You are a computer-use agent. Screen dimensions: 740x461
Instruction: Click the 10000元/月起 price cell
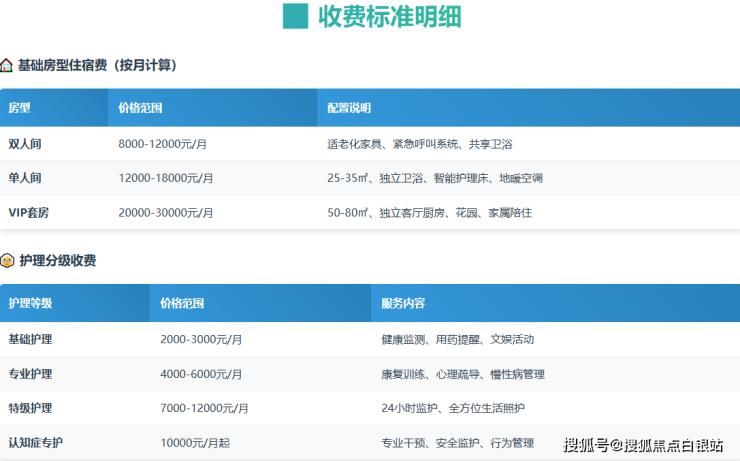pos(193,443)
